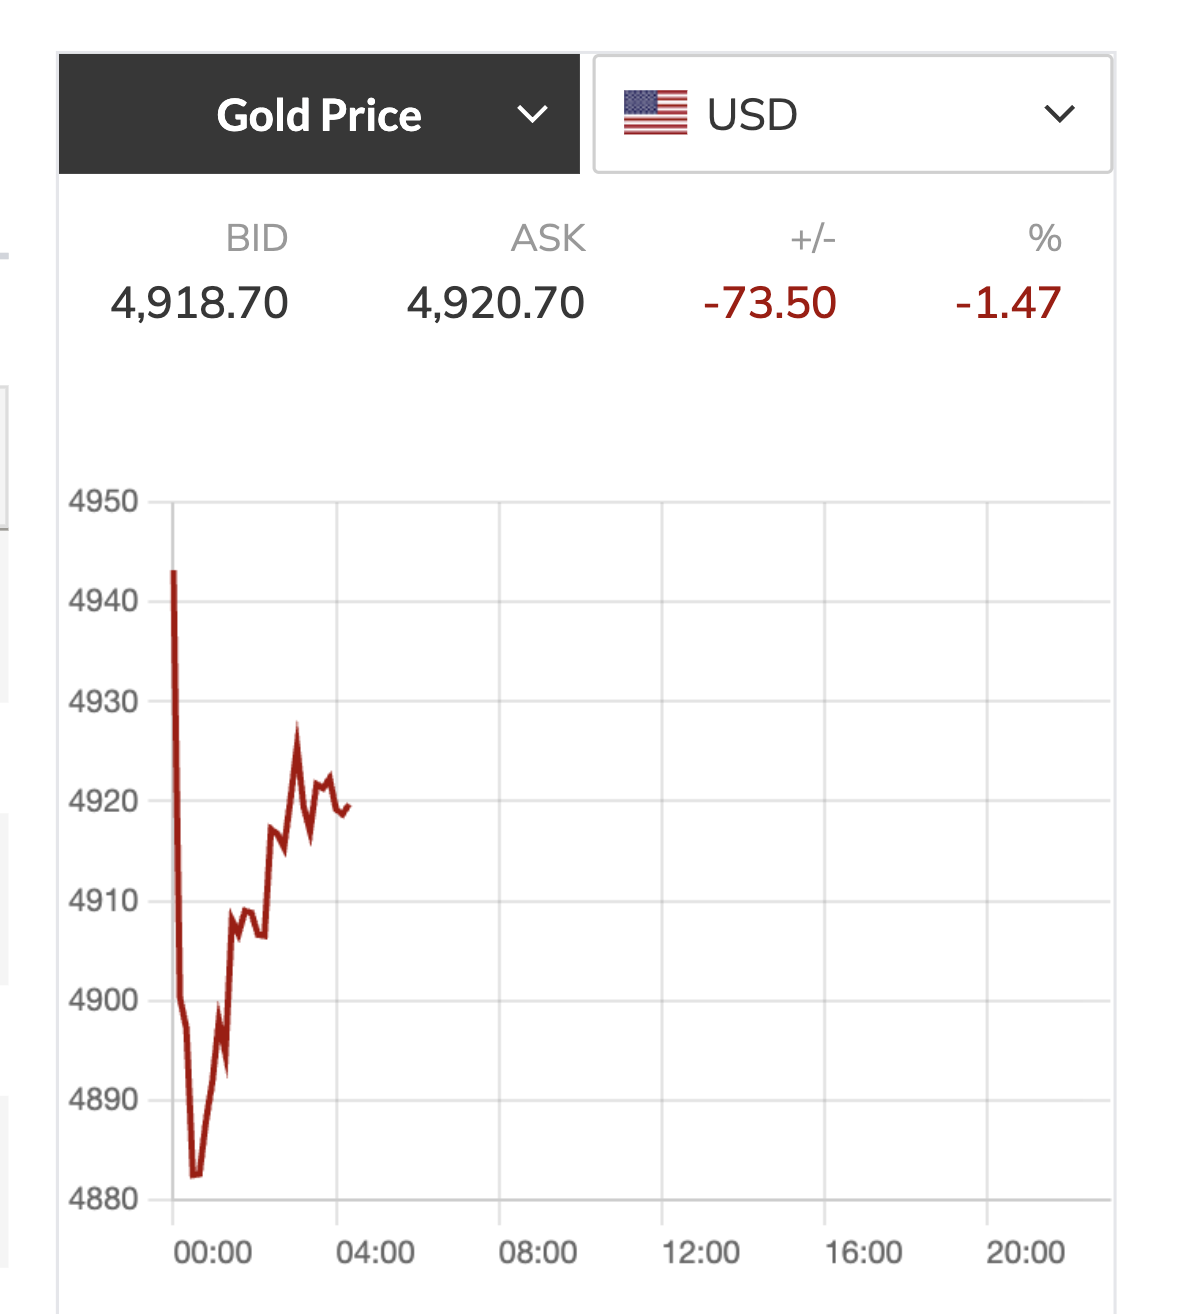This screenshot has width=1200, height=1314.
Task: Click the BID column label
Action: [x=257, y=239]
